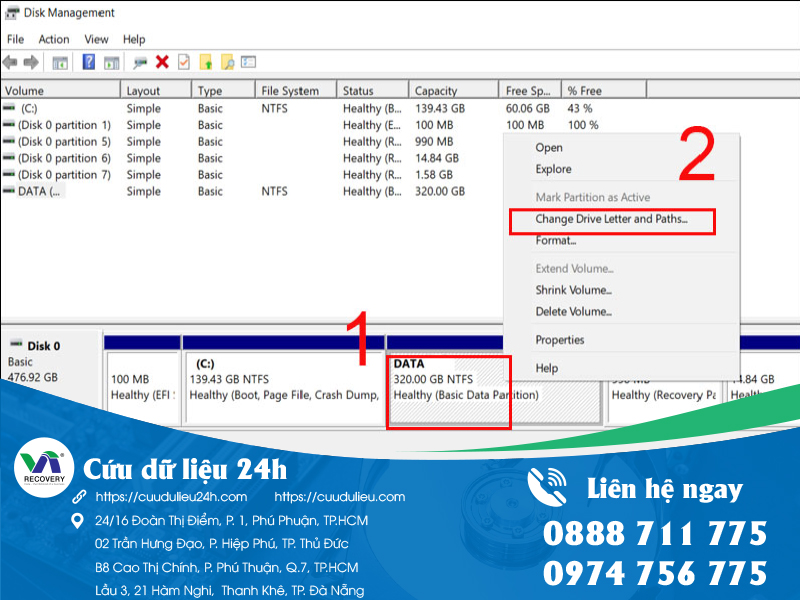Viewport: 800px width, 600px height.
Task: Click the folder with green arrow icon
Action: point(206,62)
